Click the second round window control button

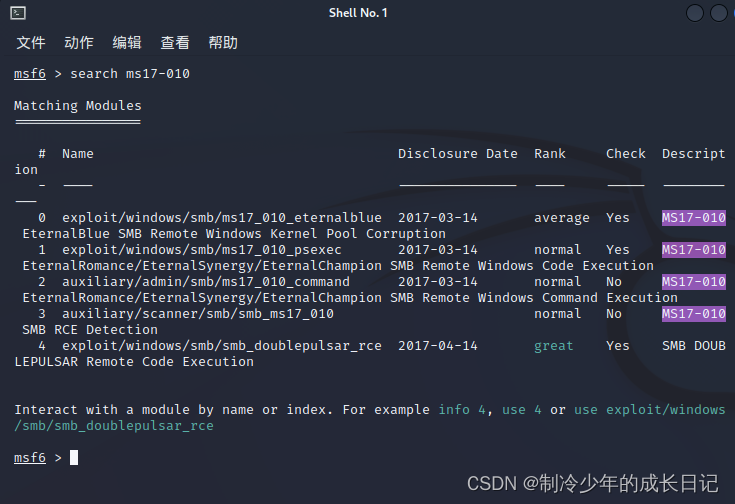(x=719, y=13)
